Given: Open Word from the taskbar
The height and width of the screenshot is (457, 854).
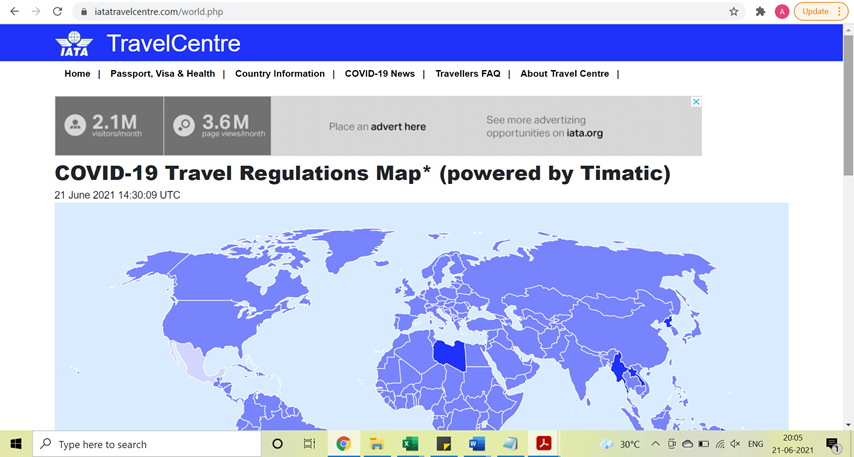Looking at the screenshot, I should [x=477, y=444].
